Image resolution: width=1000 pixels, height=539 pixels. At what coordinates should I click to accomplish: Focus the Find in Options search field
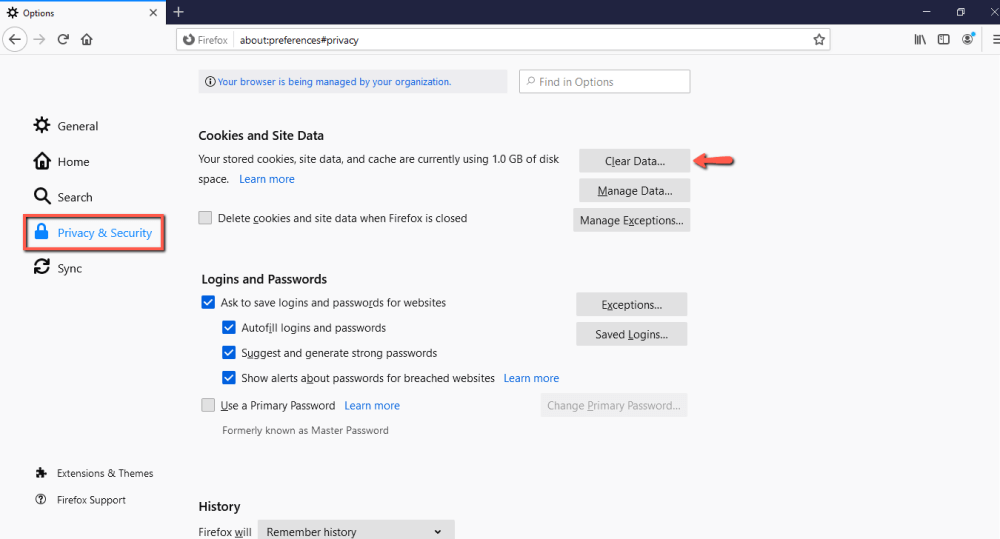tap(605, 82)
